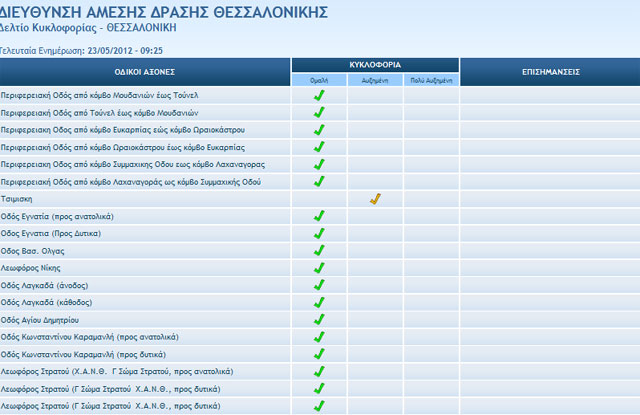The image size is (640, 415).
Task: Click green checkmark for Κωνσταντίνου Καραμανλή (προς δυτικά)
Action: coord(319,354)
